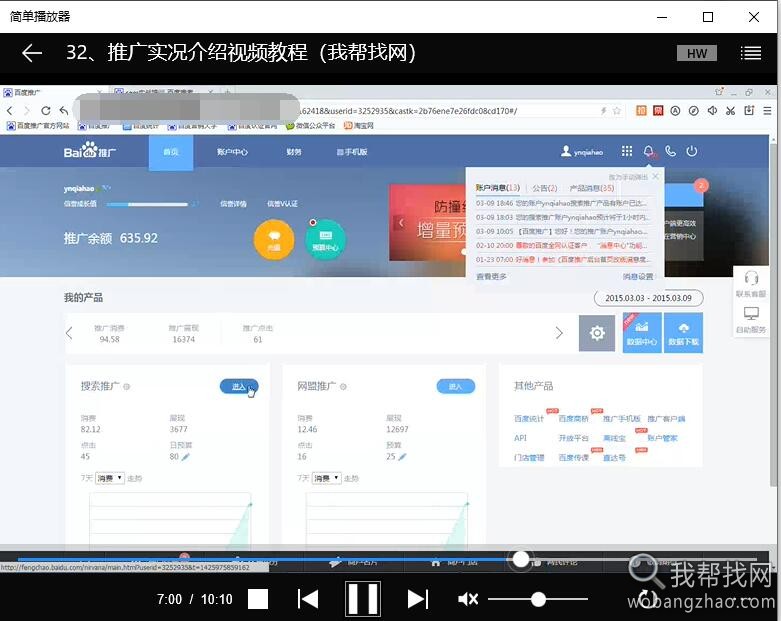Show previous product stats with left chevron
The image size is (781, 621).
click(69, 333)
